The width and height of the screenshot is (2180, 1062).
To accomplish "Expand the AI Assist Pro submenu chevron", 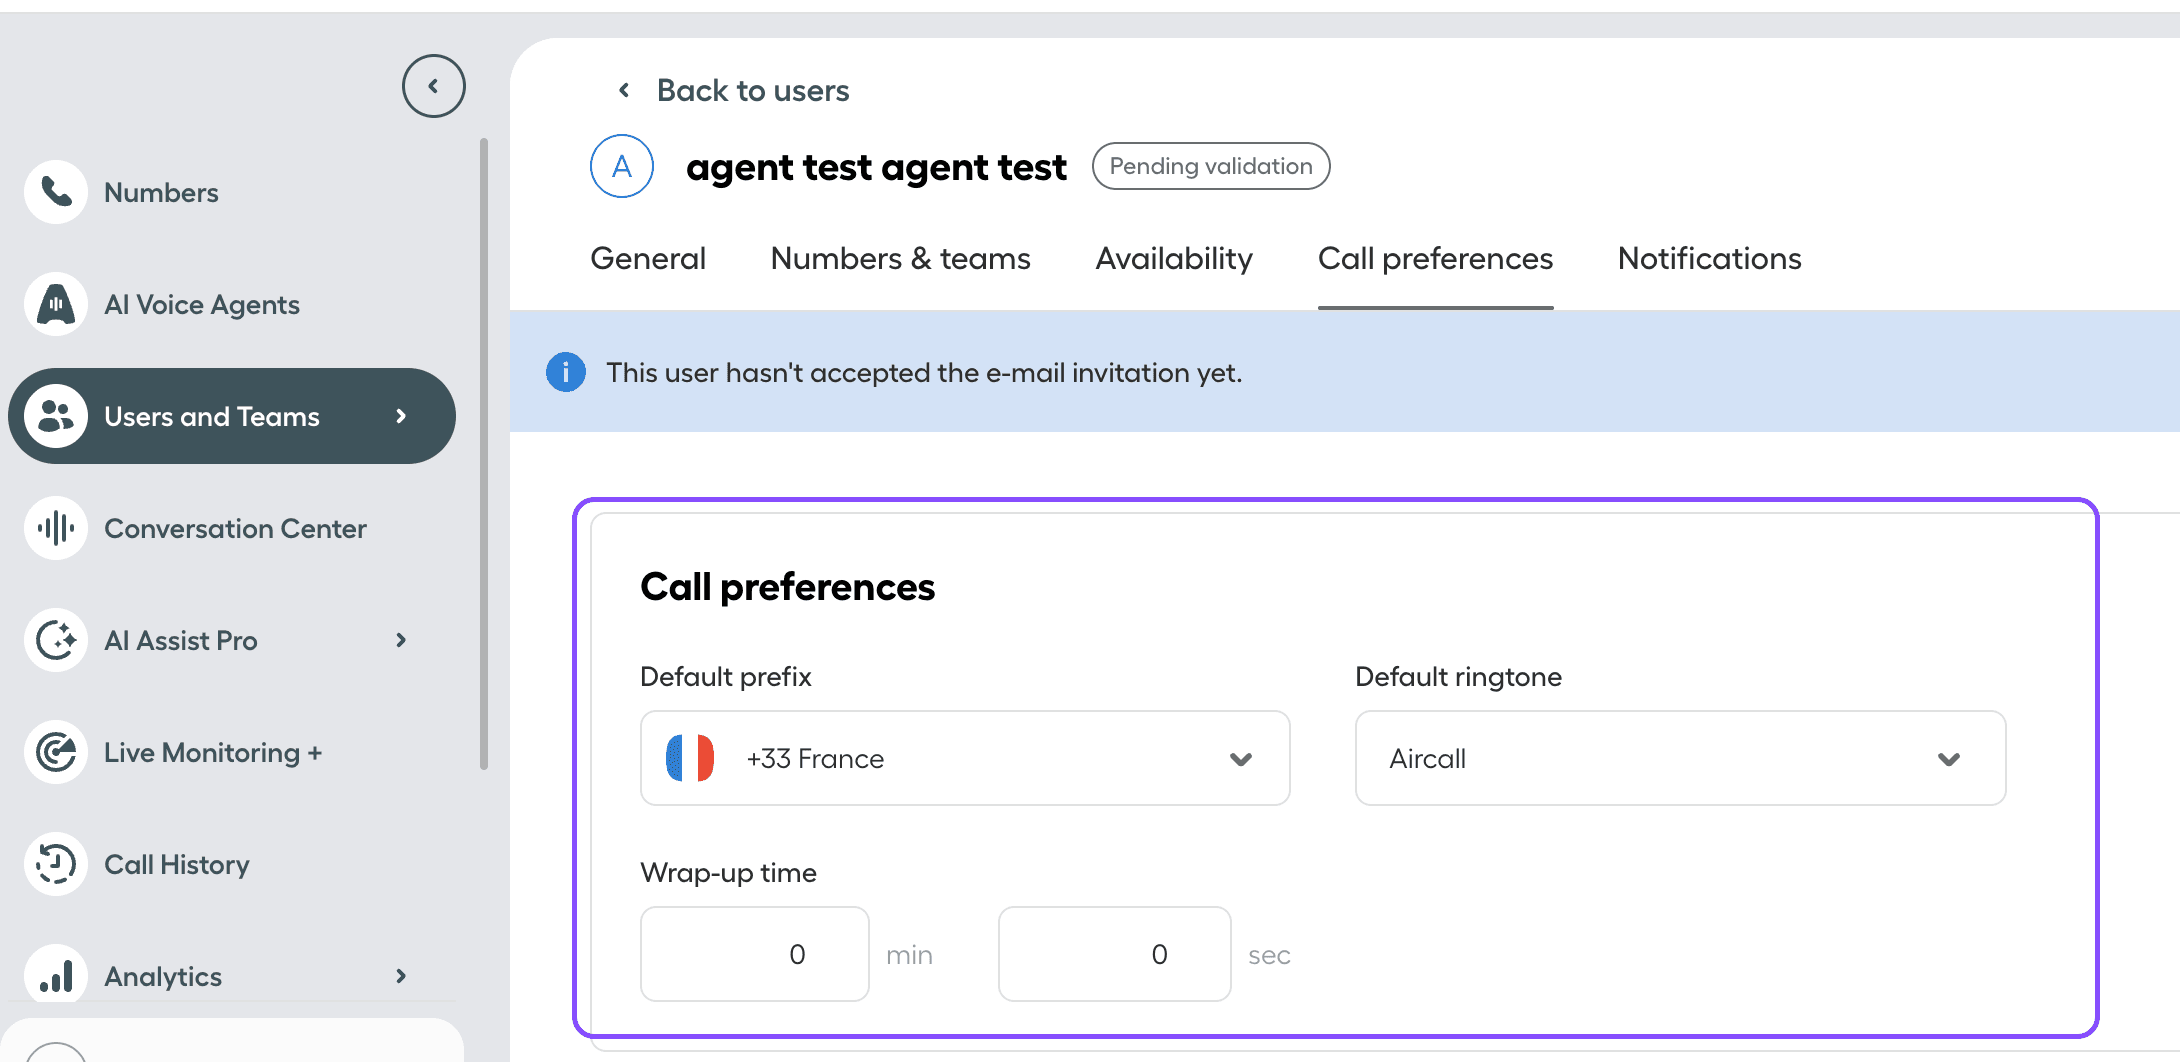I will 401,640.
